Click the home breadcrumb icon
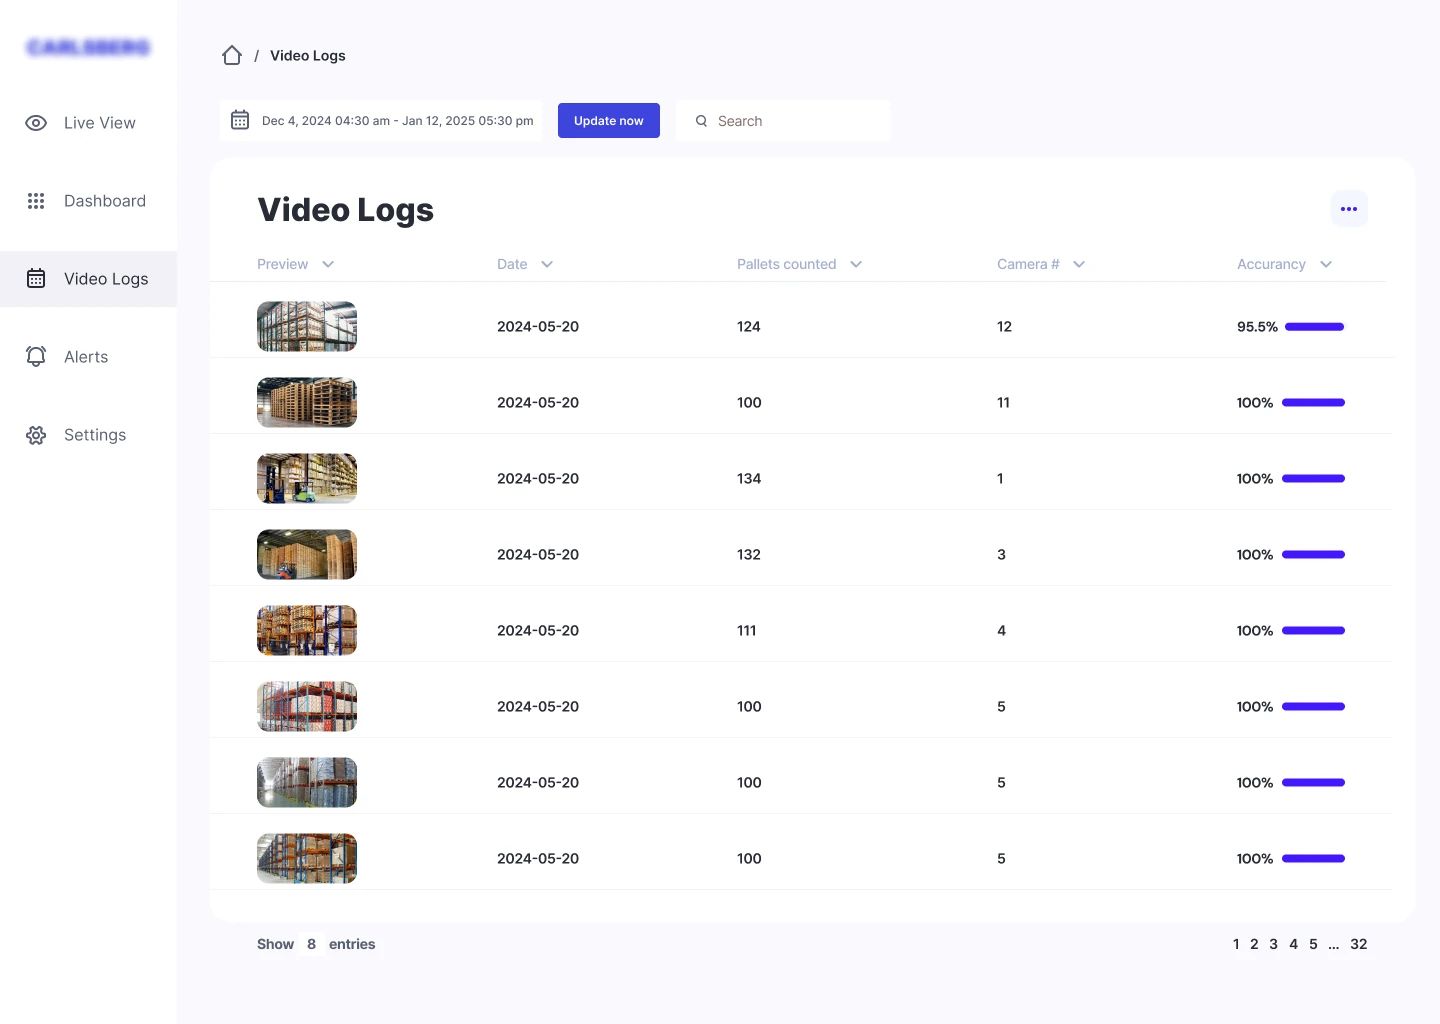 [232, 55]
